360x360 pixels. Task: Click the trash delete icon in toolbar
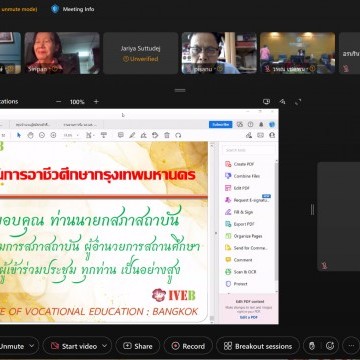point(167,135)
